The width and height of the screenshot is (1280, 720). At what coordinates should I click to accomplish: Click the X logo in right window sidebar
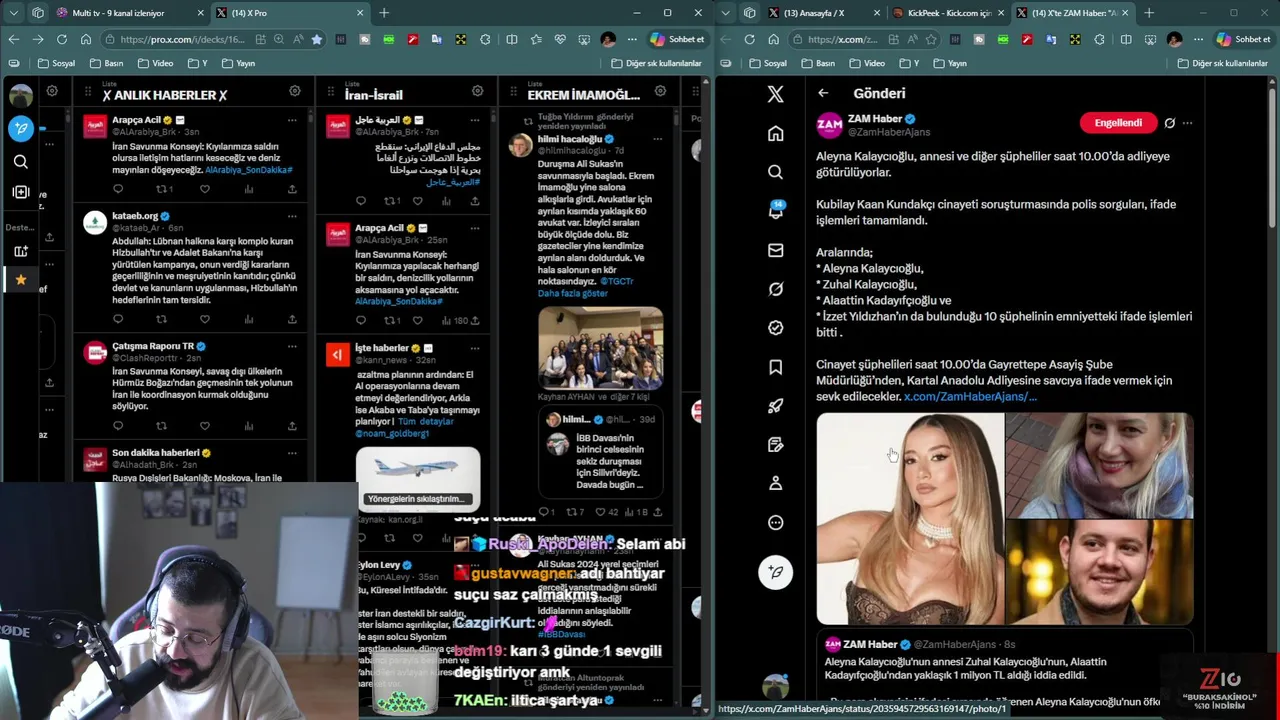775,94
